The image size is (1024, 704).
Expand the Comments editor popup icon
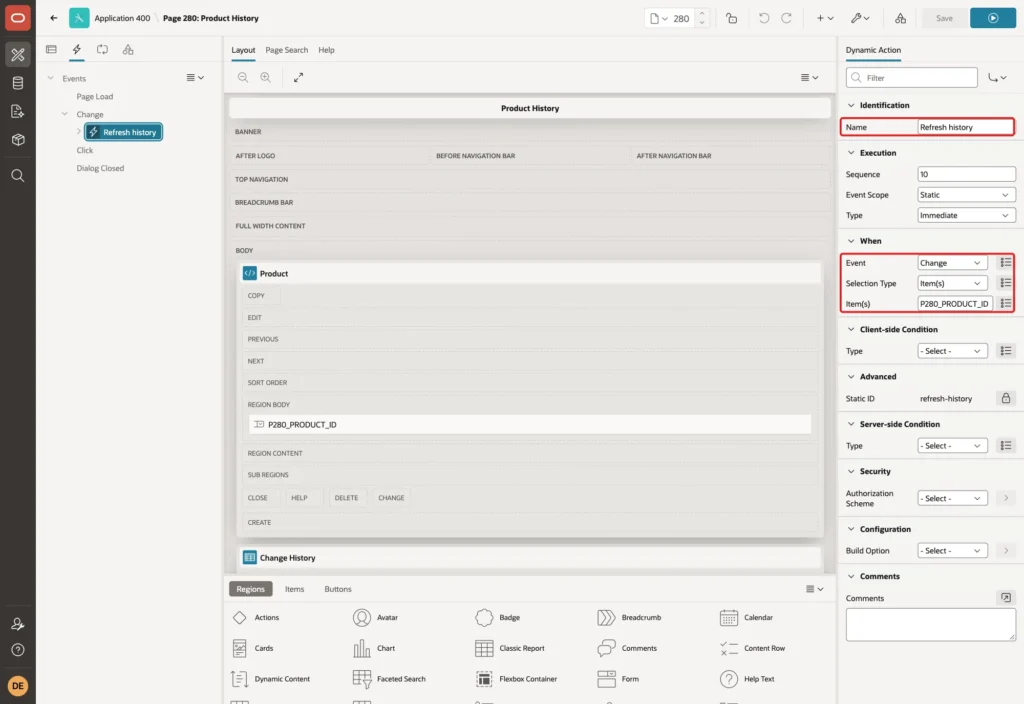[x=1005, y=598]
